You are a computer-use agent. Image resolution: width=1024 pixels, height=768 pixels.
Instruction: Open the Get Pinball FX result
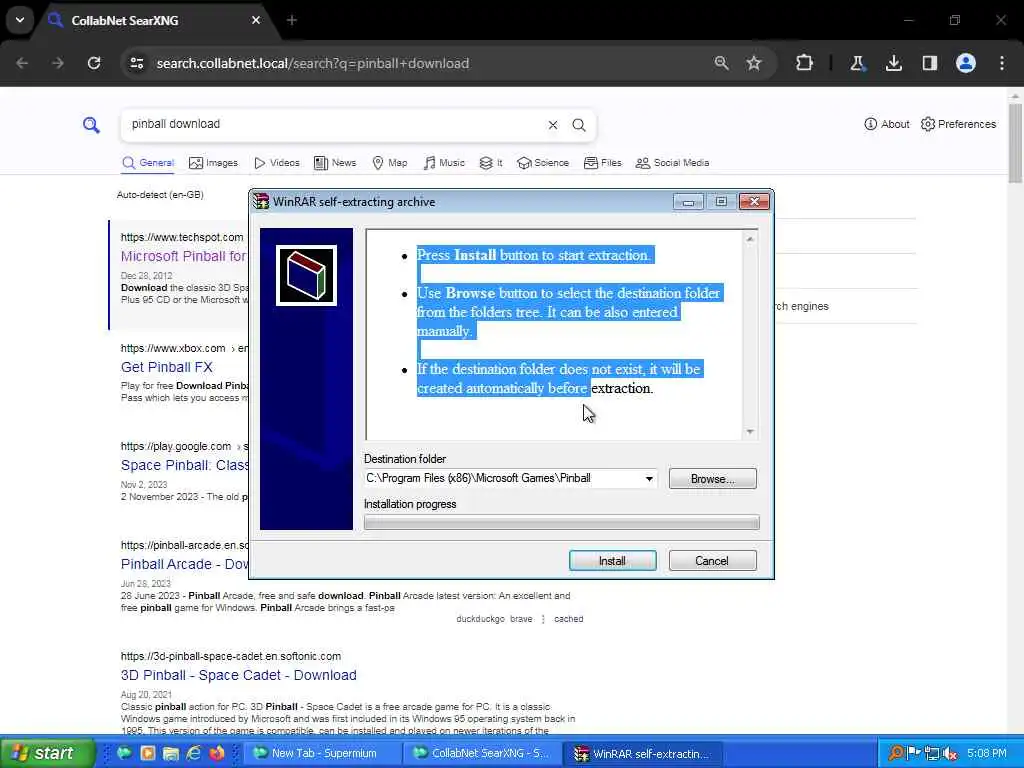pos(167,367)
